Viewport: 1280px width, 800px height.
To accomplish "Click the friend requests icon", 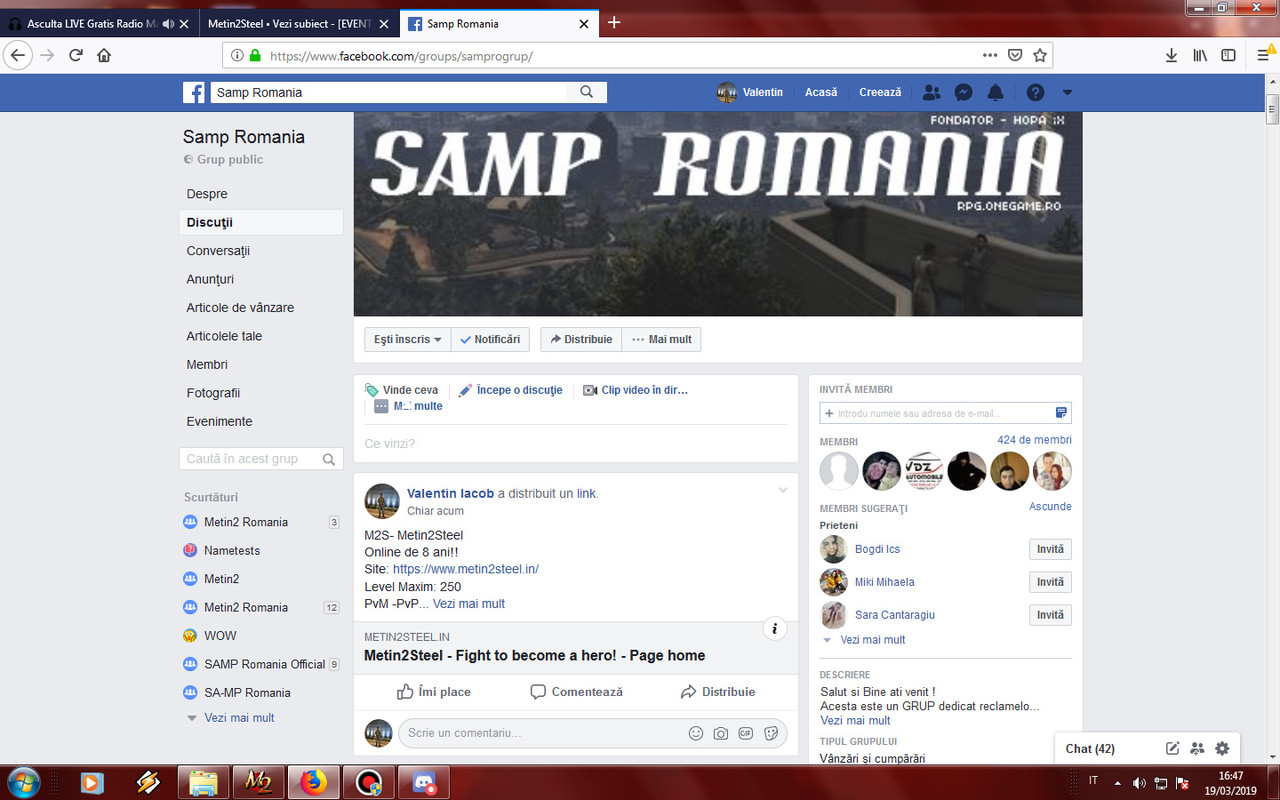I will [931, 92].
